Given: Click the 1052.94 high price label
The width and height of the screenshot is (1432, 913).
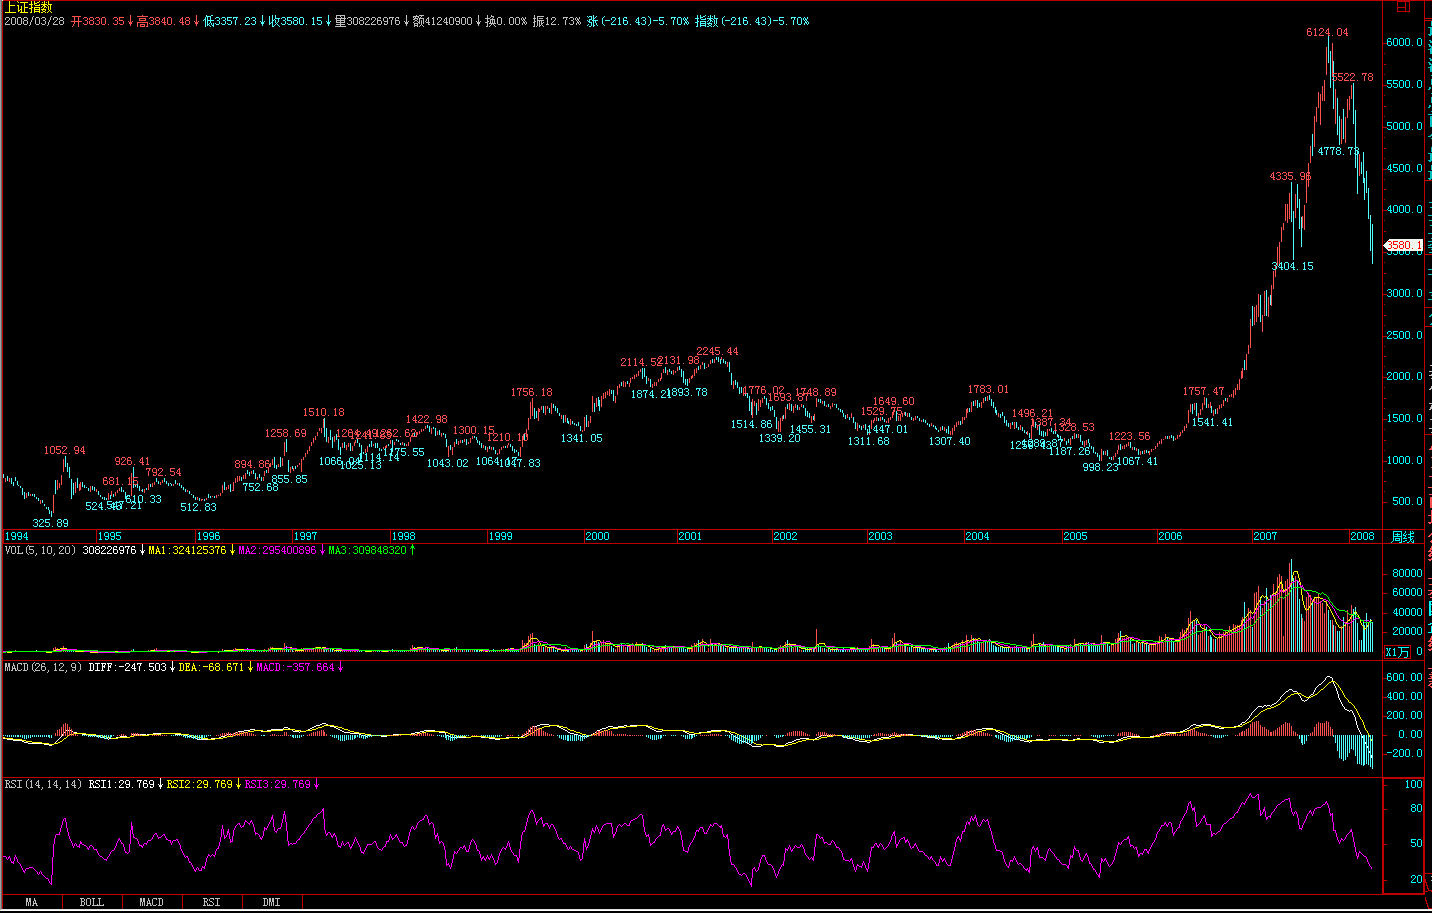Looking at the screenshot, I should (64, 451).
